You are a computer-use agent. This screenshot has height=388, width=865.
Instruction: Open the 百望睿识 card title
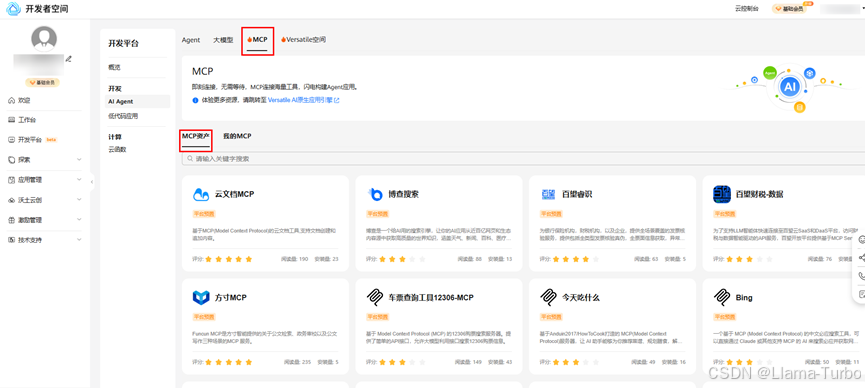tap(577, 194)
